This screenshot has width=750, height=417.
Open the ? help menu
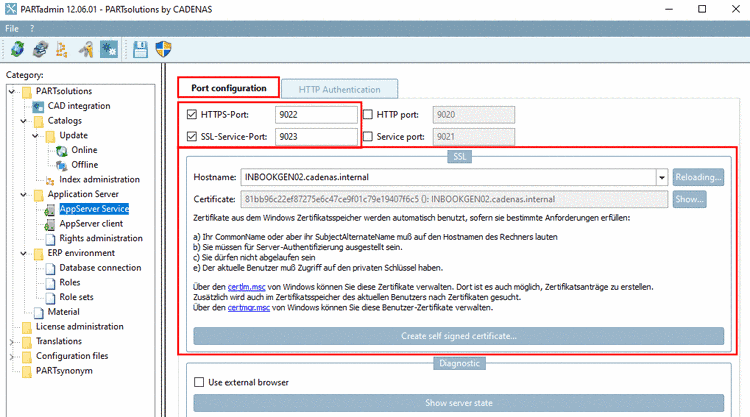pos(32,29)
